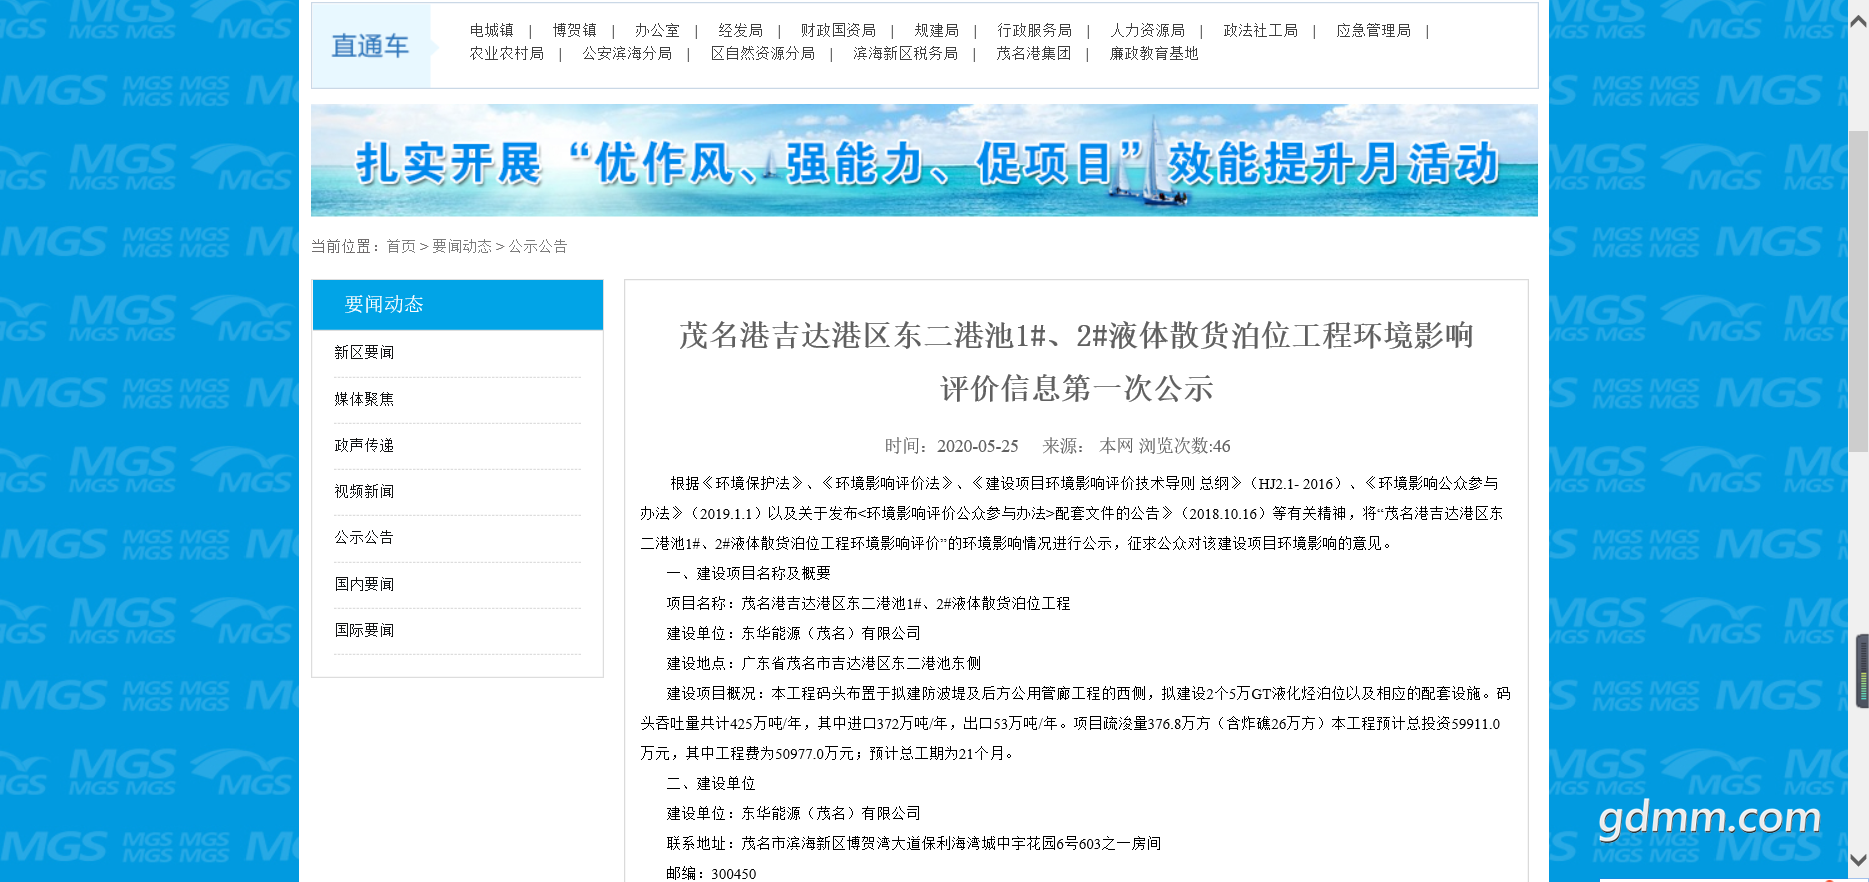Viewport: 1869px width, 882px height.
Task: Click the vertical scrollbar thumb
Action: pos(1858,290)
